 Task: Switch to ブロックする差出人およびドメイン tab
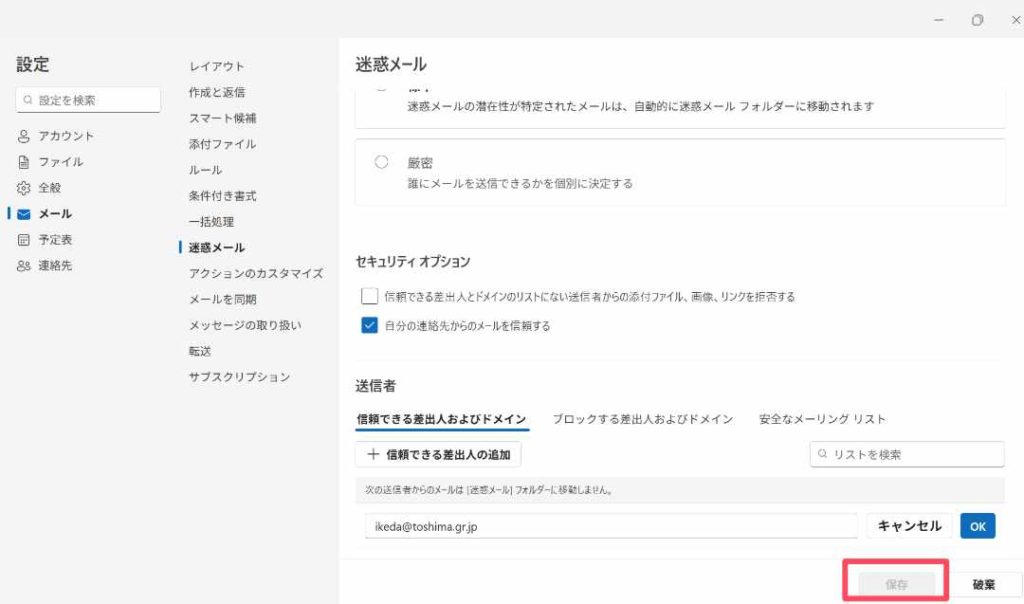(x=643, y=419)
